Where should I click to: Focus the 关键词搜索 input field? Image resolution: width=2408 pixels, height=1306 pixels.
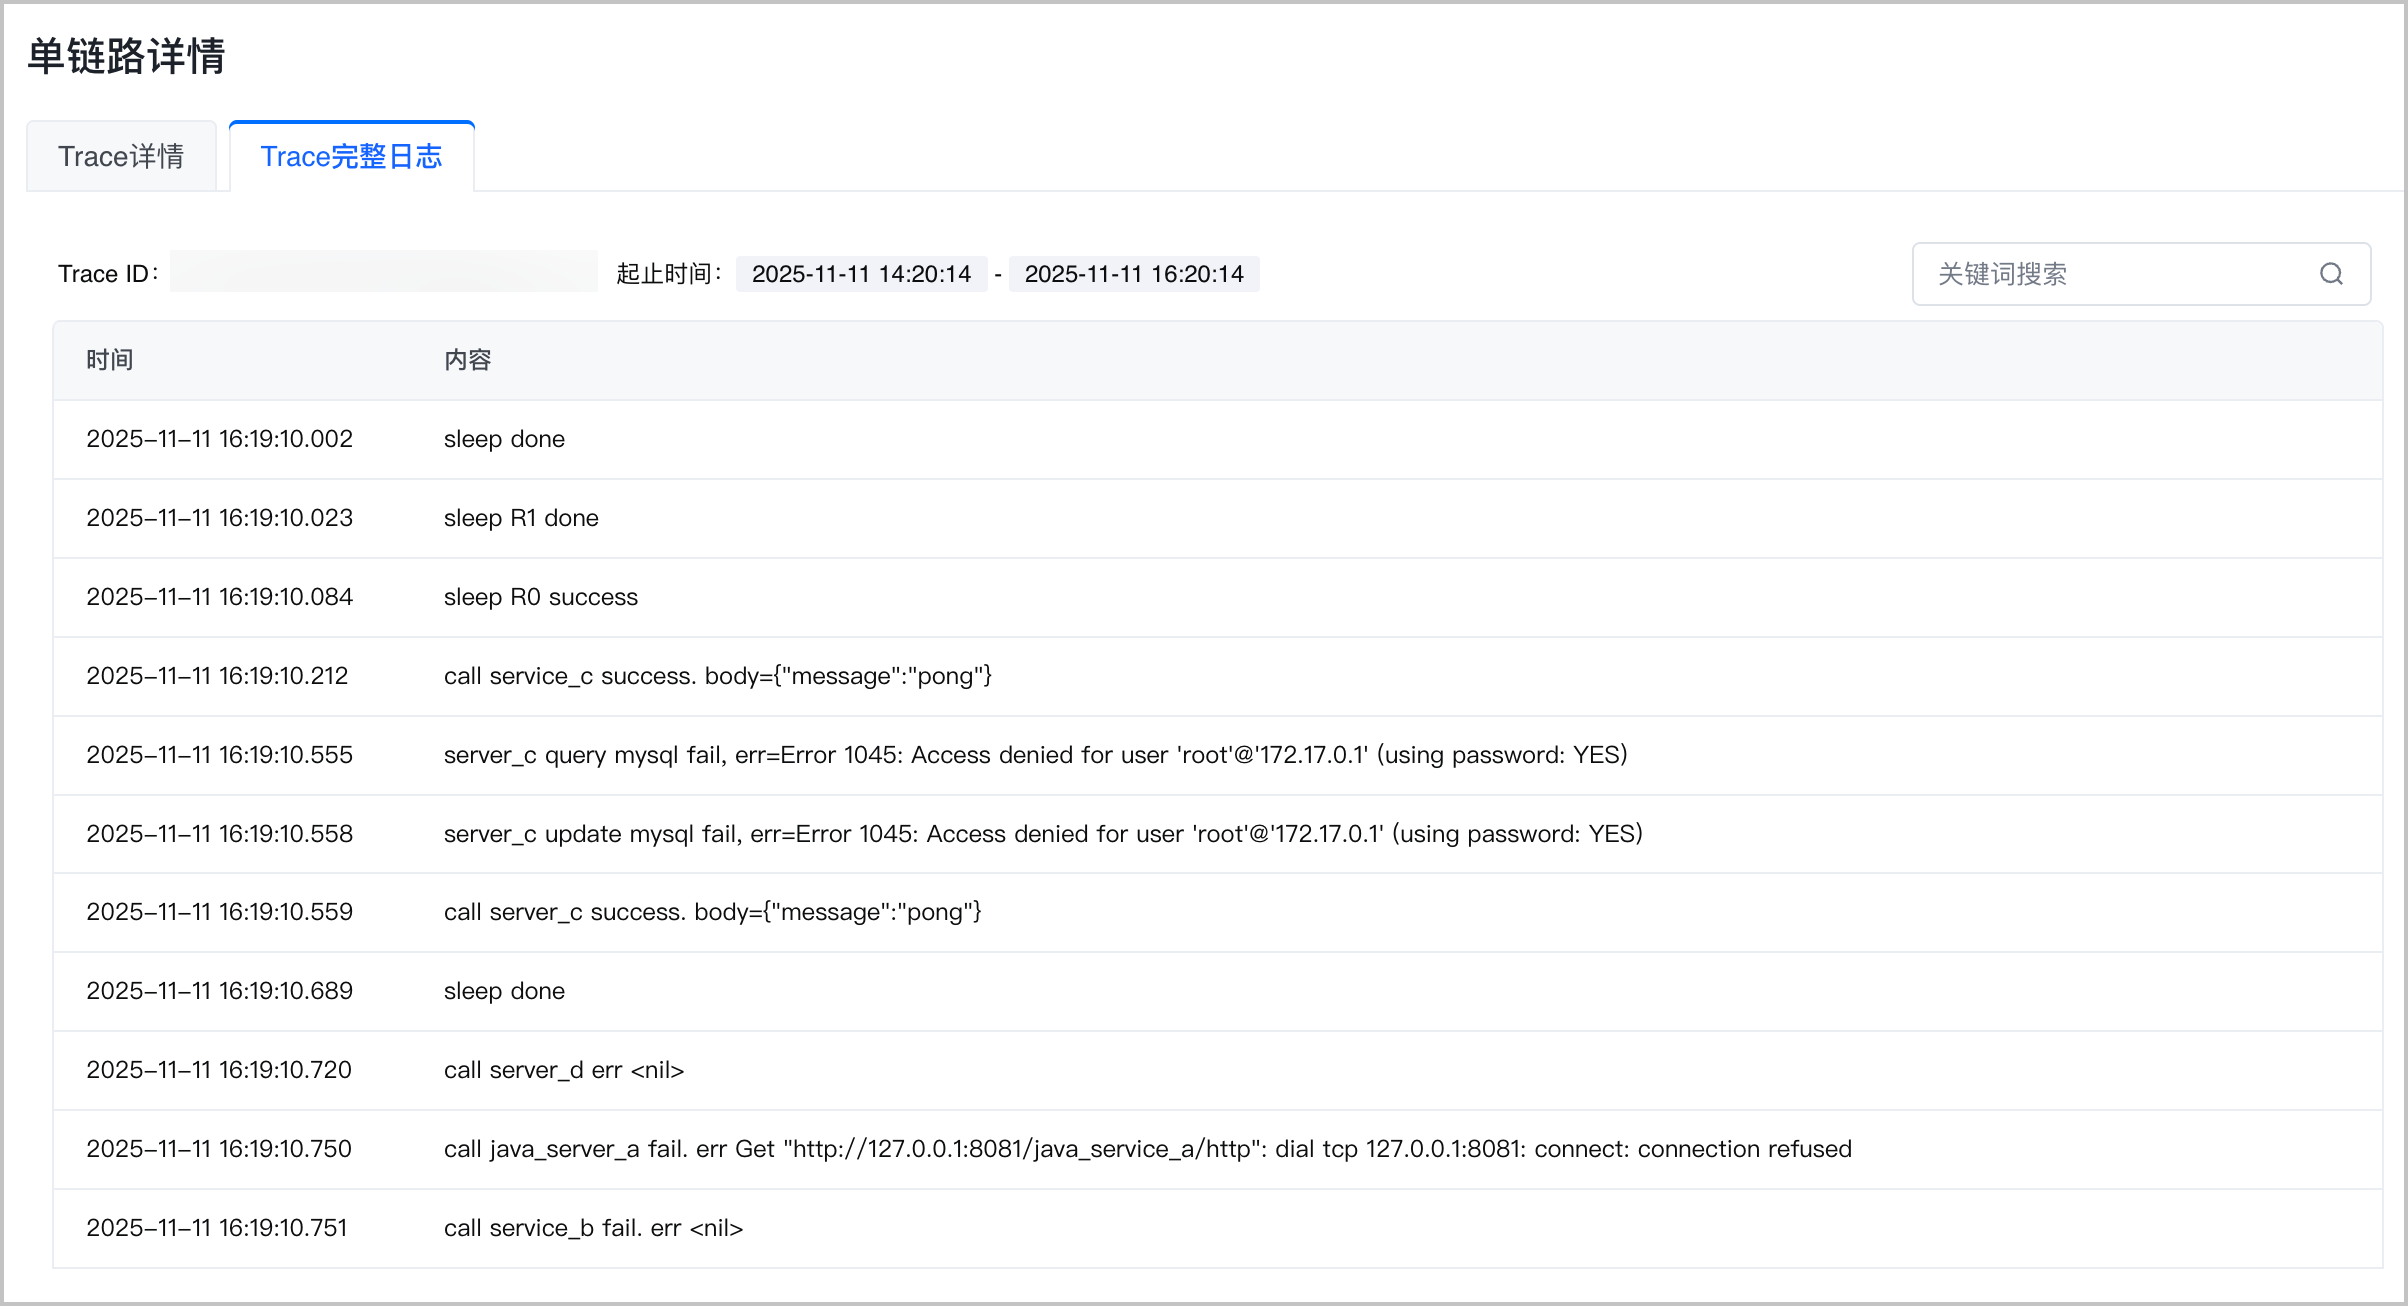pyautogui.click(x=2141, y=274)
